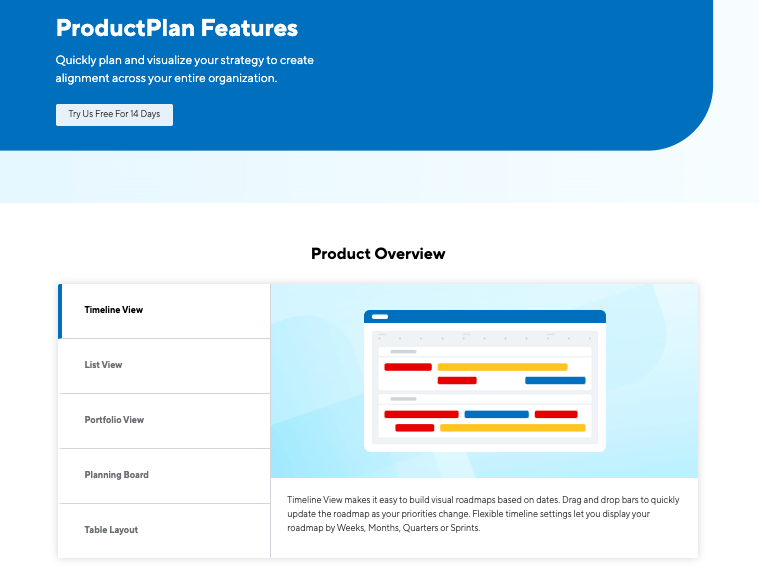This screenshot has width=759, height=572.
Task: Click the long yellow bar in top lane
Action: 502,367
